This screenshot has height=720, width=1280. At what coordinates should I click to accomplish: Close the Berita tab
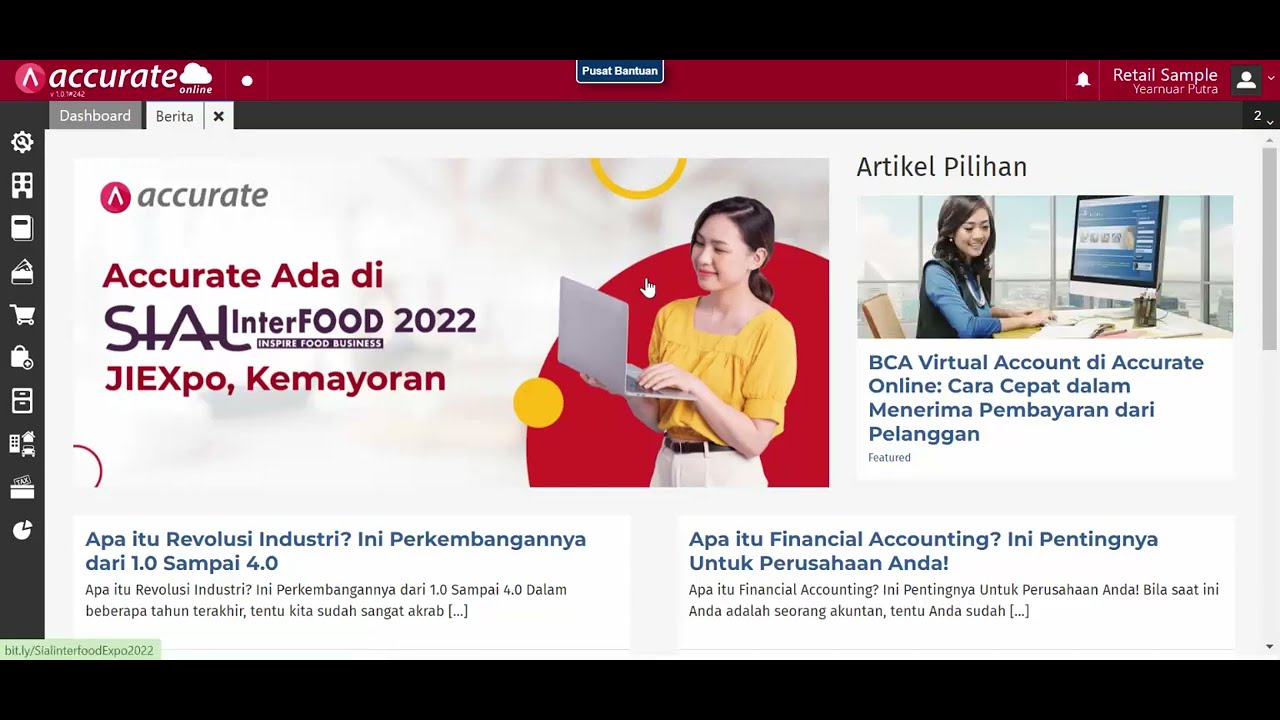(218, 116)
